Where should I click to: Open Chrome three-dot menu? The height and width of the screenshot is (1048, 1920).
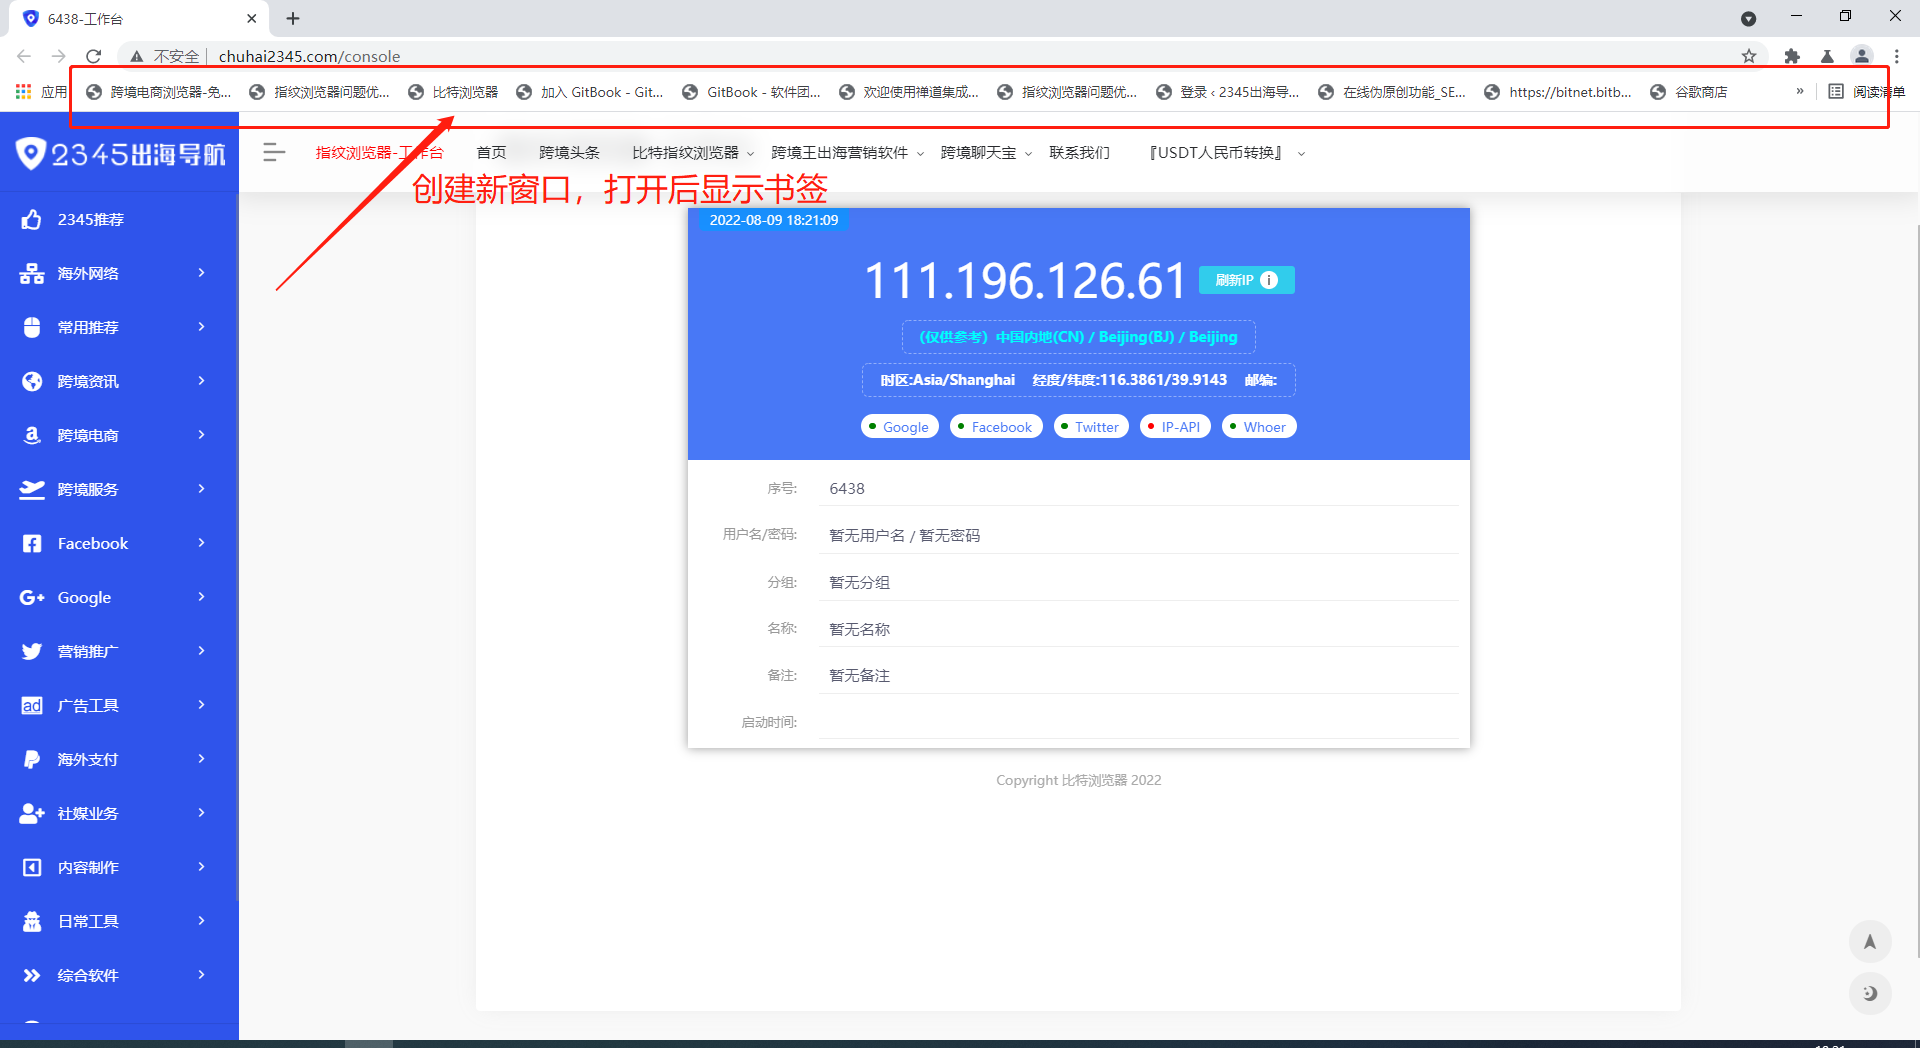[x=1896, y=56]
